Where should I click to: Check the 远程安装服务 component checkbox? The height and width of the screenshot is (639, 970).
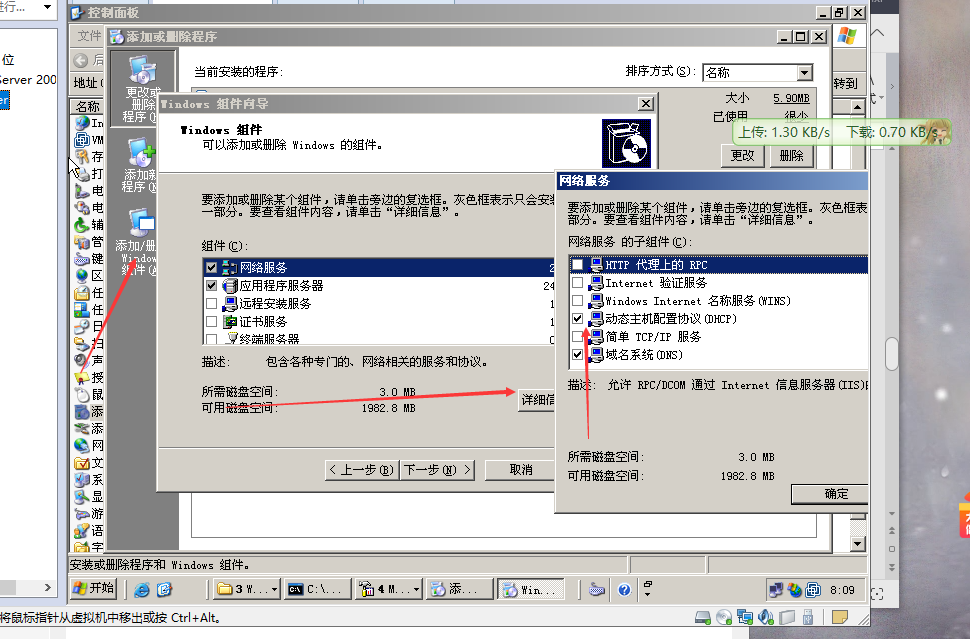click(x=212, y=303)
